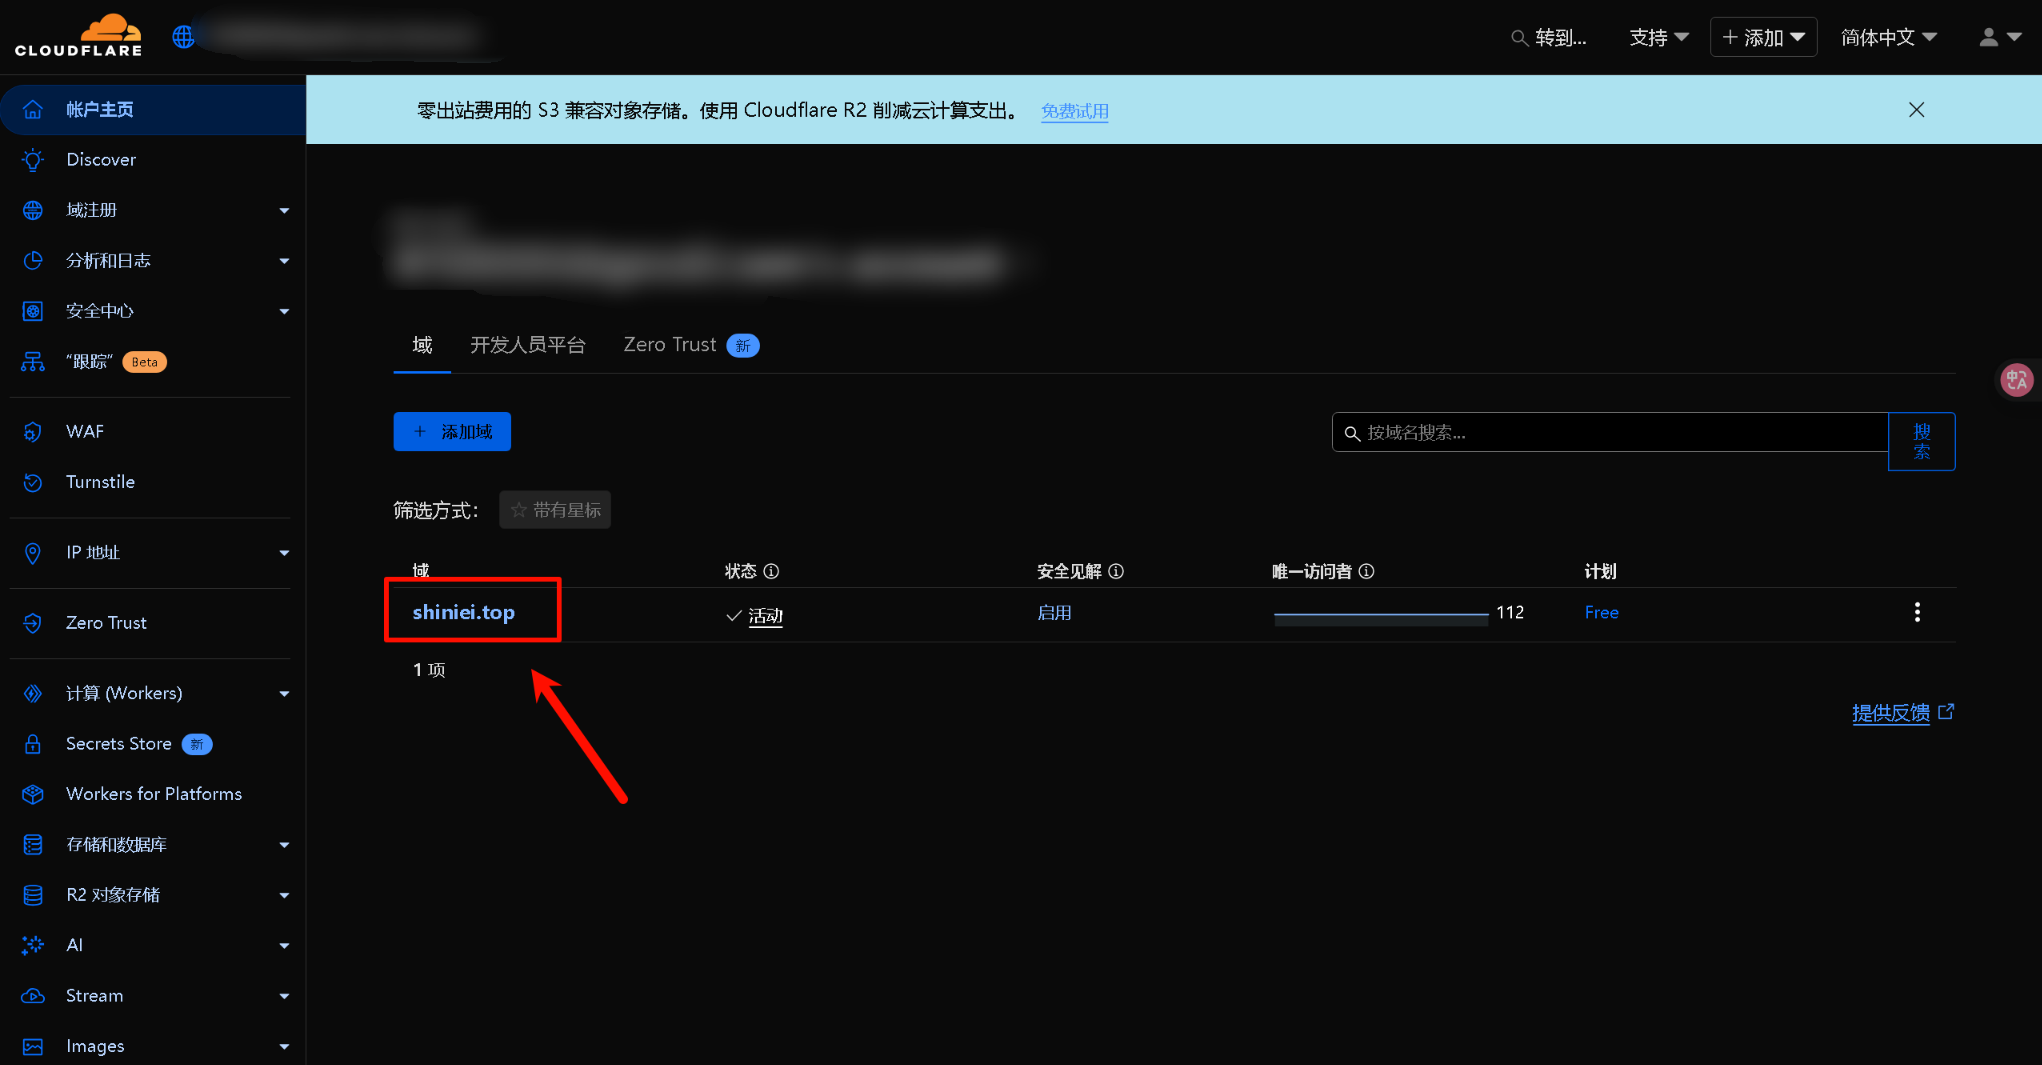Click the Beta badge next to 跟踪
2042x1065 pixels.
pos(144,362)
